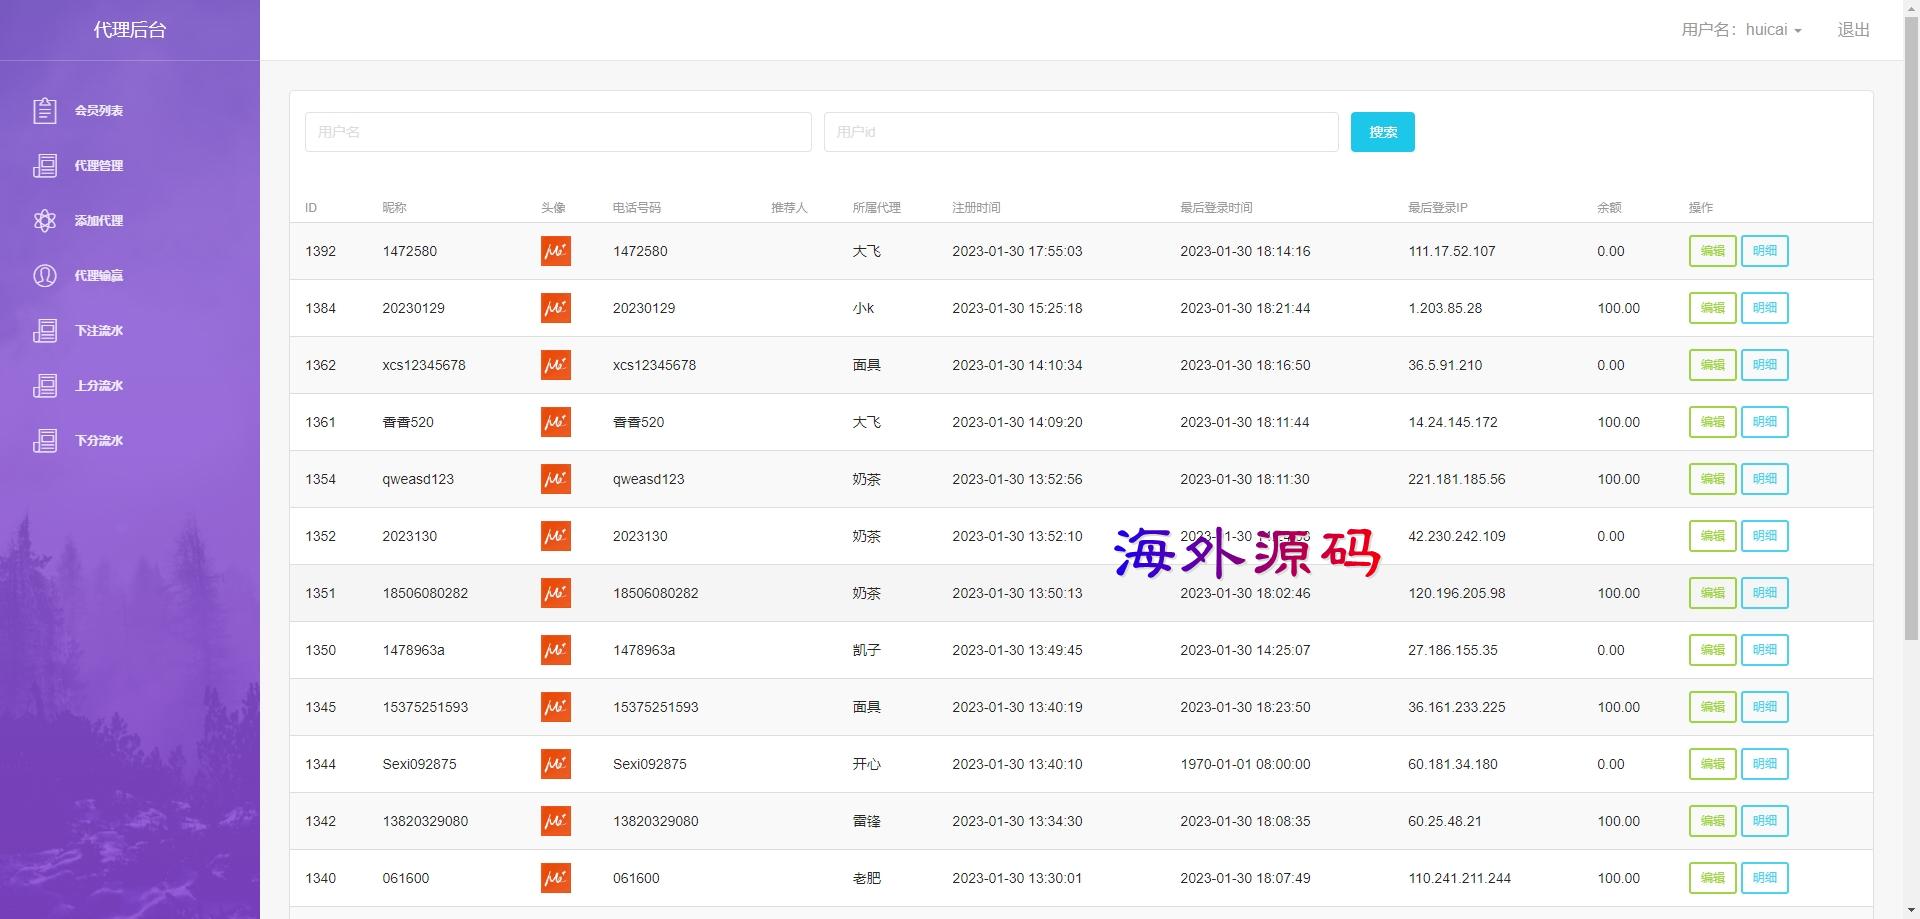
Task: Edit user 1478963a via 编辑
Action: [1713, 650]
